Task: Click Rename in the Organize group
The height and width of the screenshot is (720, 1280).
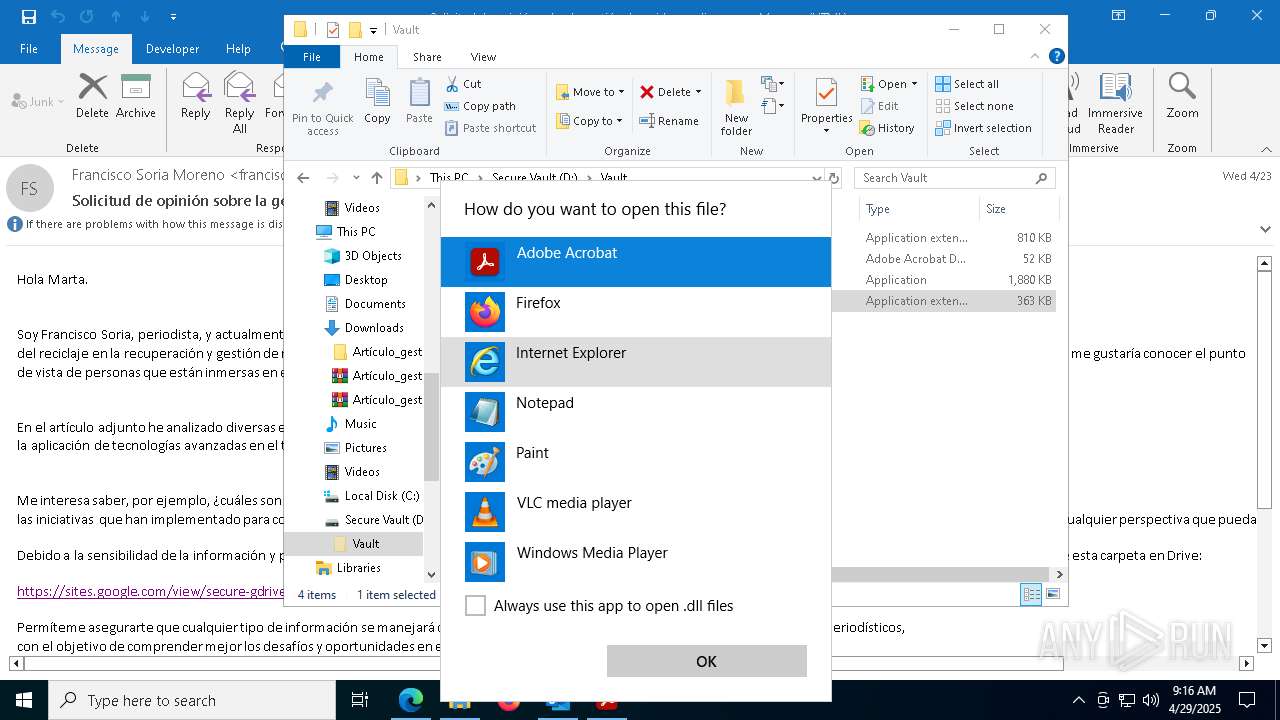Action: (669, 121)
